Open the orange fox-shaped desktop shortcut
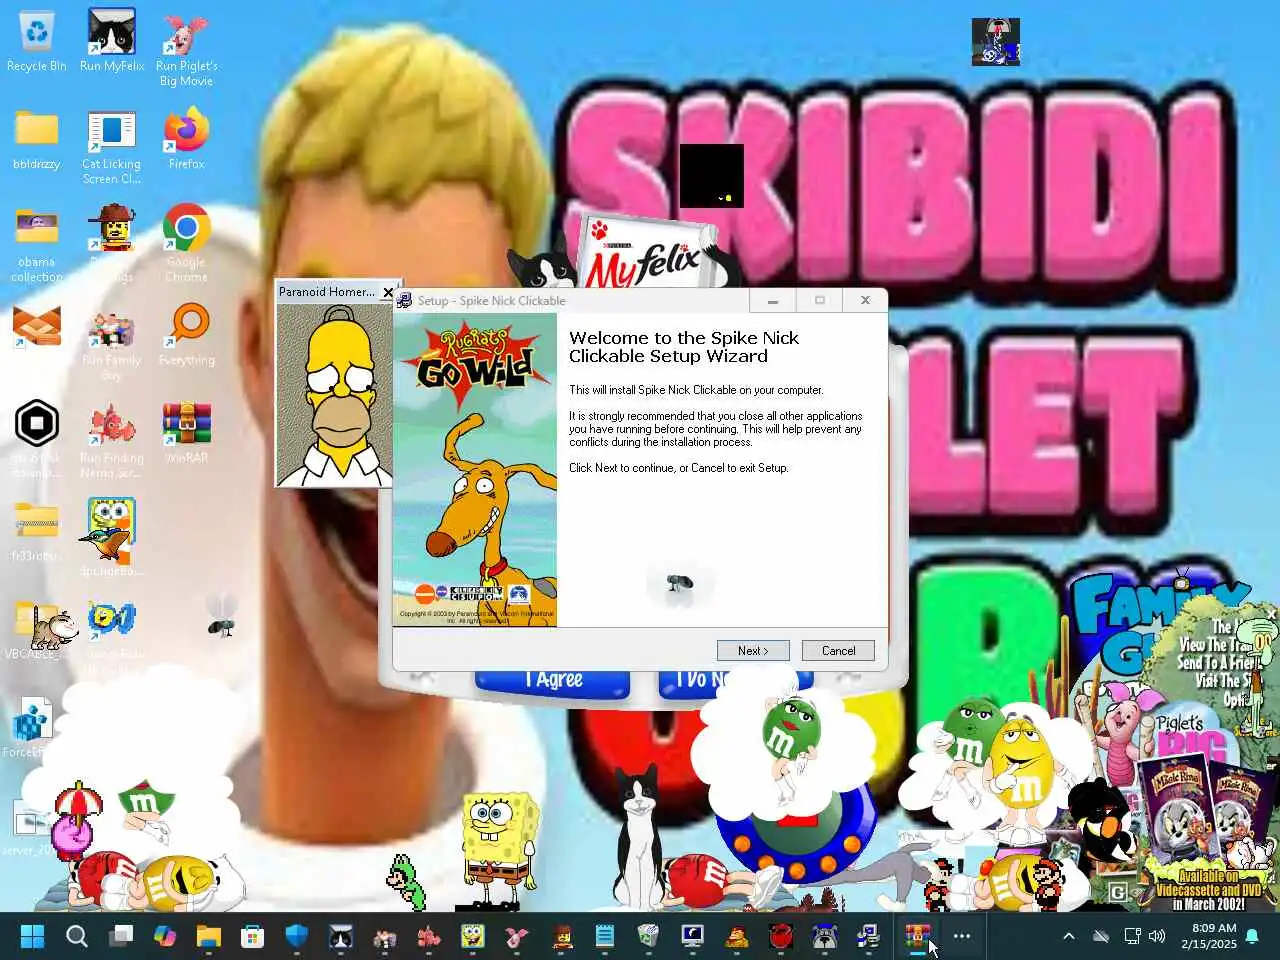The image size is (1280, 960). click(x=37, y=327)
